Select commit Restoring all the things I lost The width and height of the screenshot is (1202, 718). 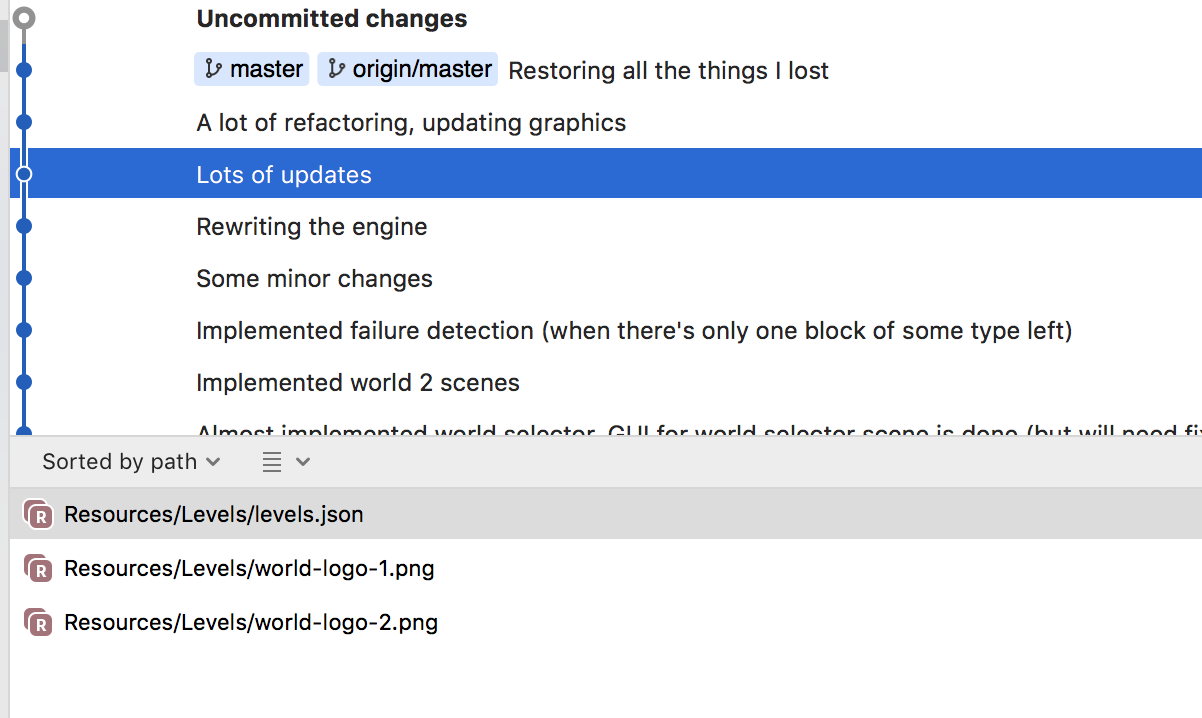tap(606, 70)
